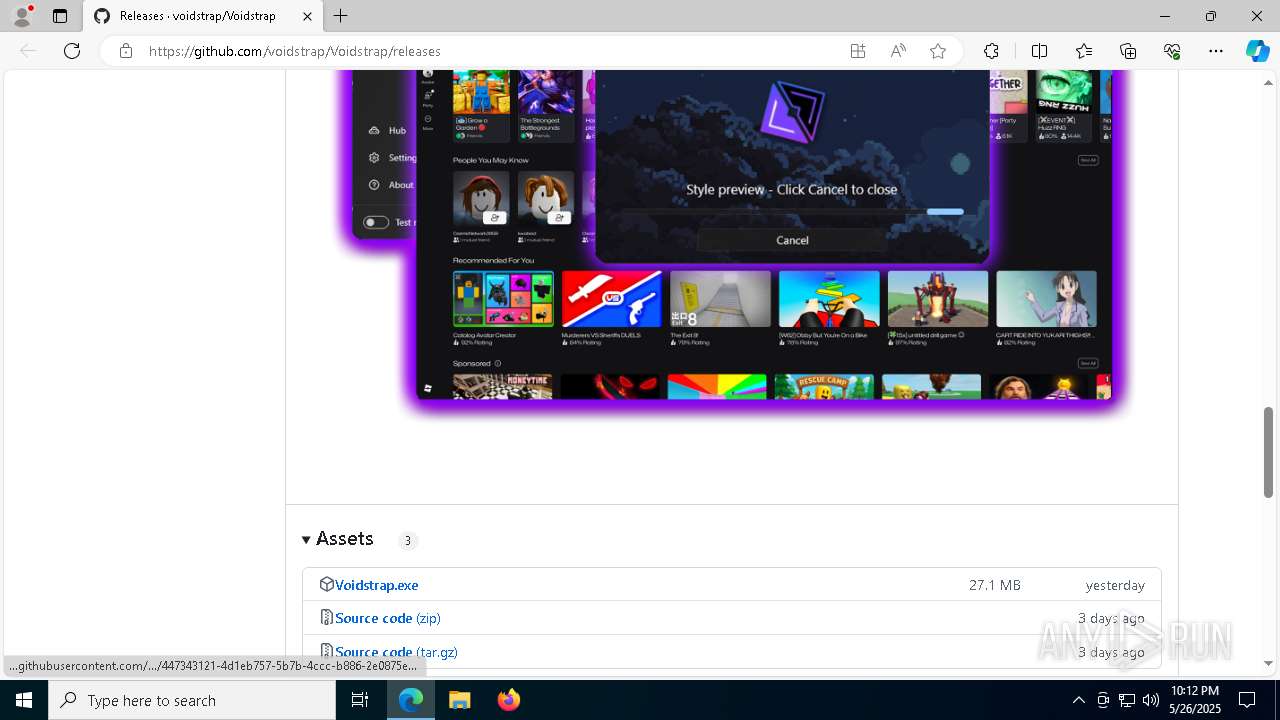
Task: Open the notification center icon
Action: [x=1247, y=700]
